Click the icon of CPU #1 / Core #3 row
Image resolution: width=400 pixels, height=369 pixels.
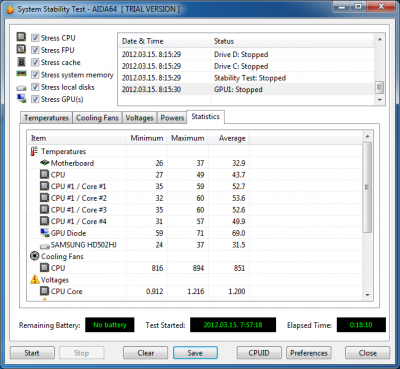(44, 209)
